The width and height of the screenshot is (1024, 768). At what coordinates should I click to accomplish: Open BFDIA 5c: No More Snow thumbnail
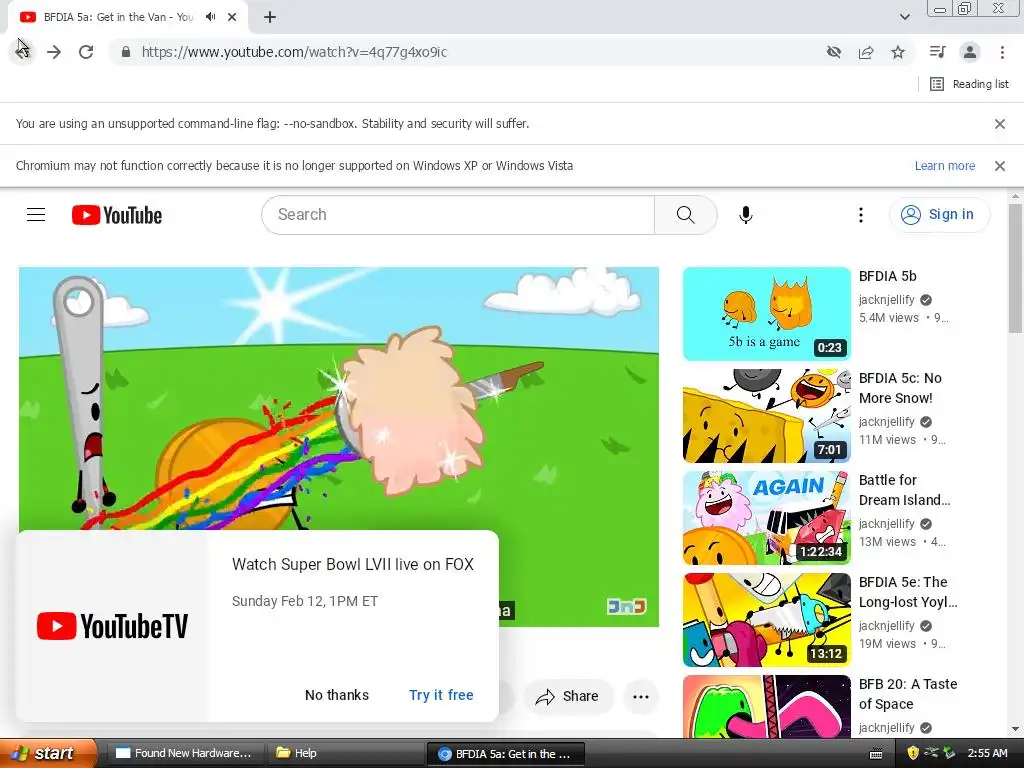coord(767,416)
